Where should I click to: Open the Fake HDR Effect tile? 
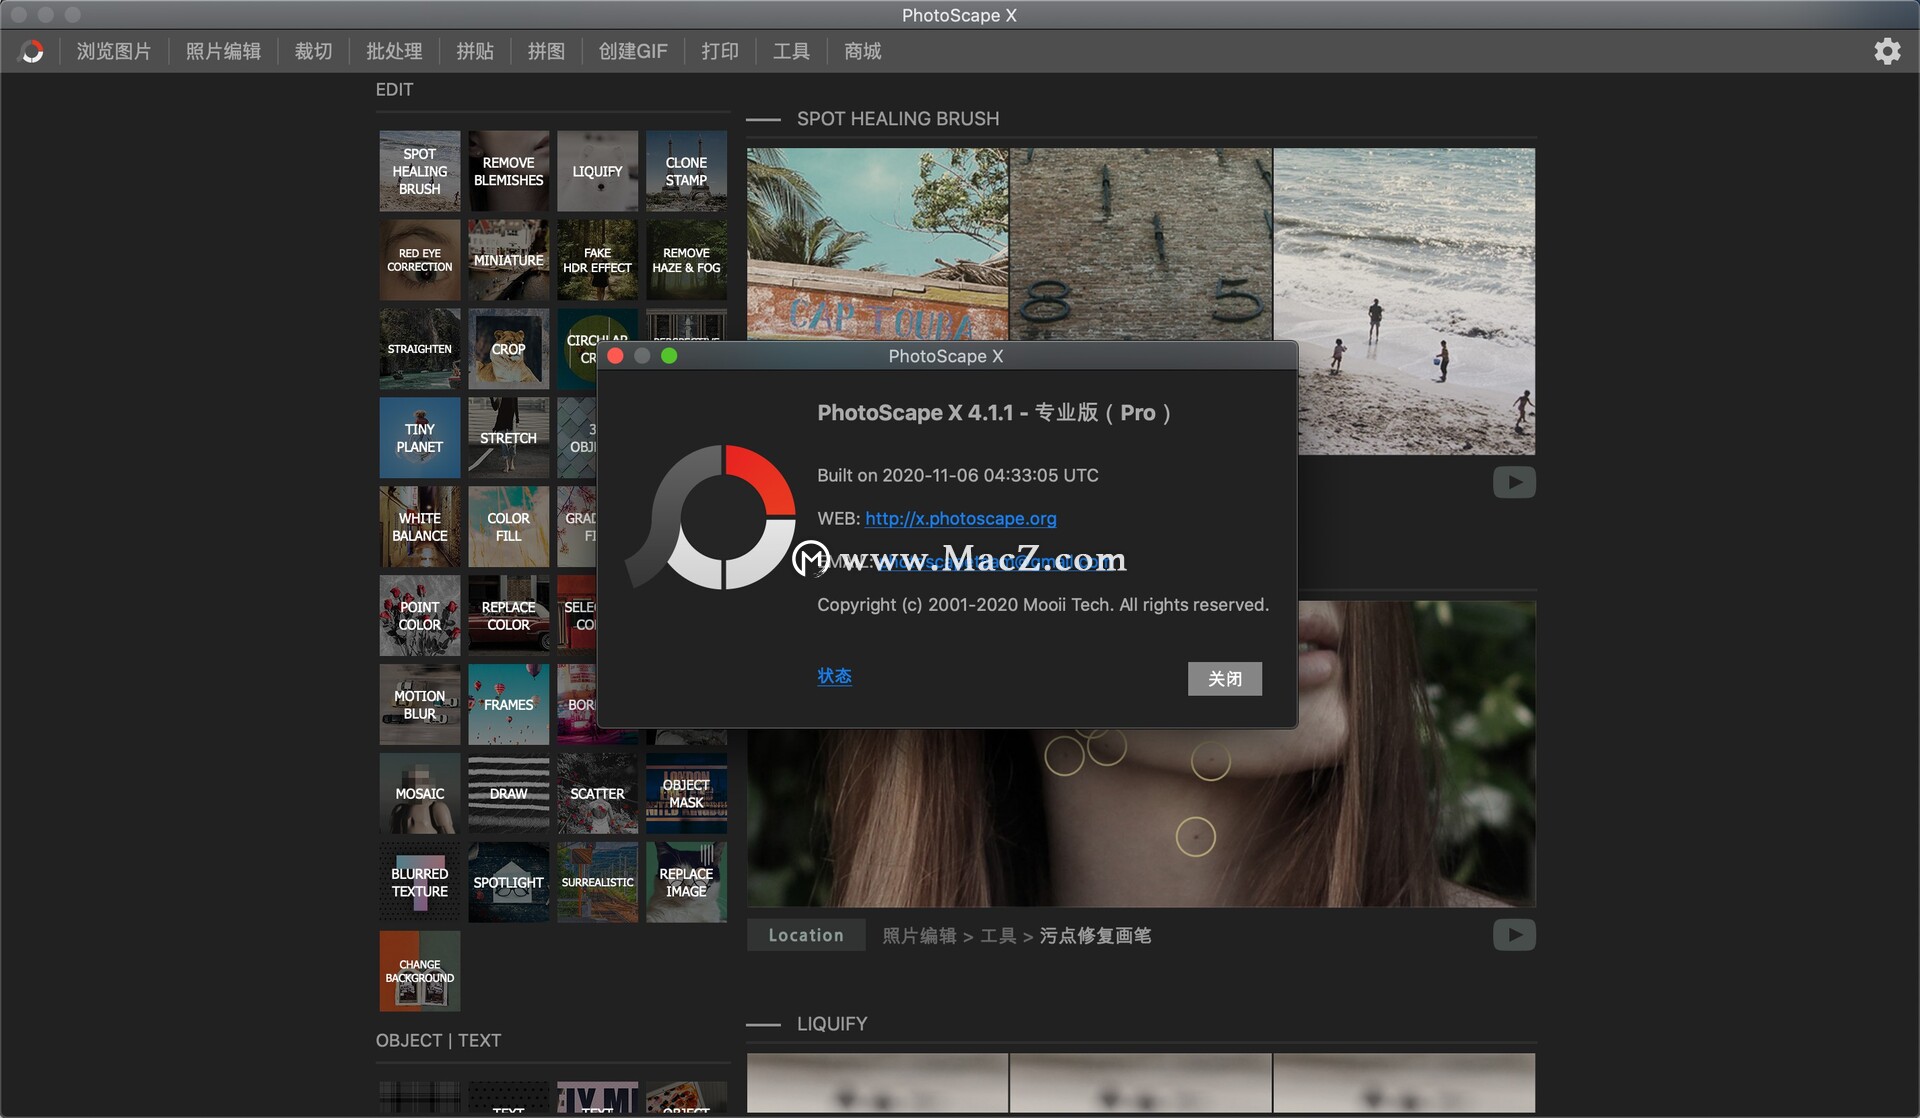[x=597, y=260]
